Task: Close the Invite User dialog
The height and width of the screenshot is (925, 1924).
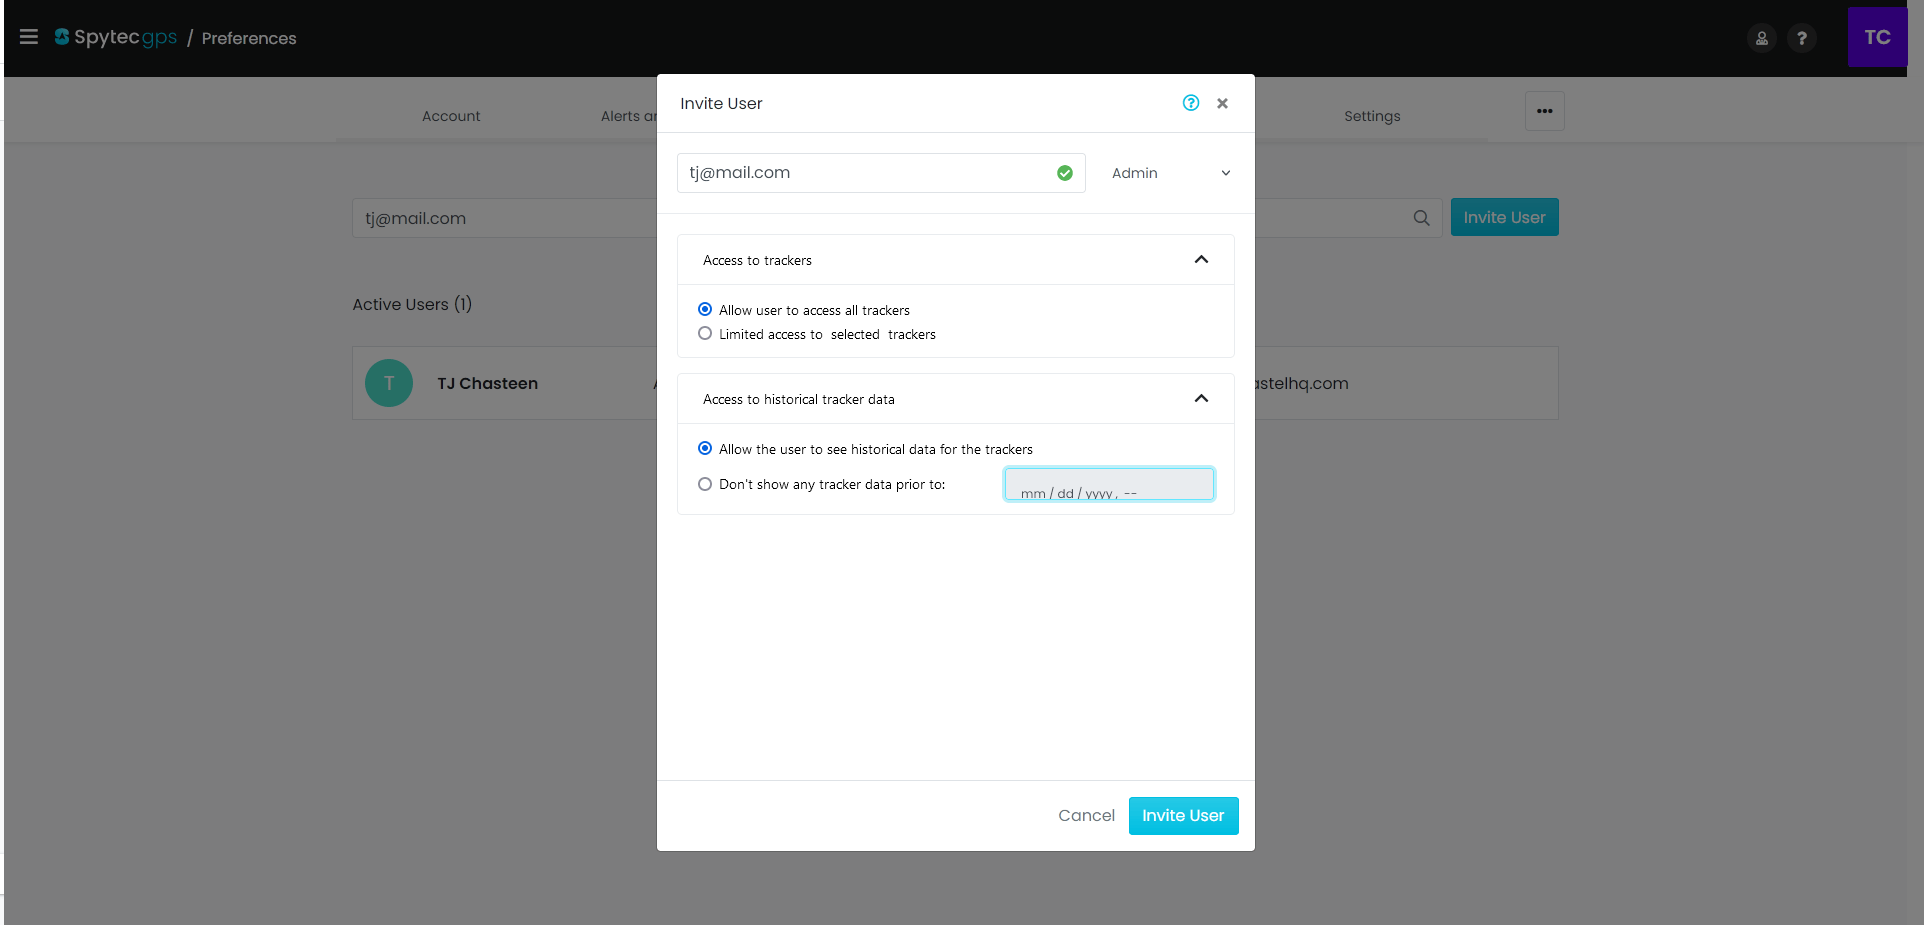Action: click(x=1222, y=103)
